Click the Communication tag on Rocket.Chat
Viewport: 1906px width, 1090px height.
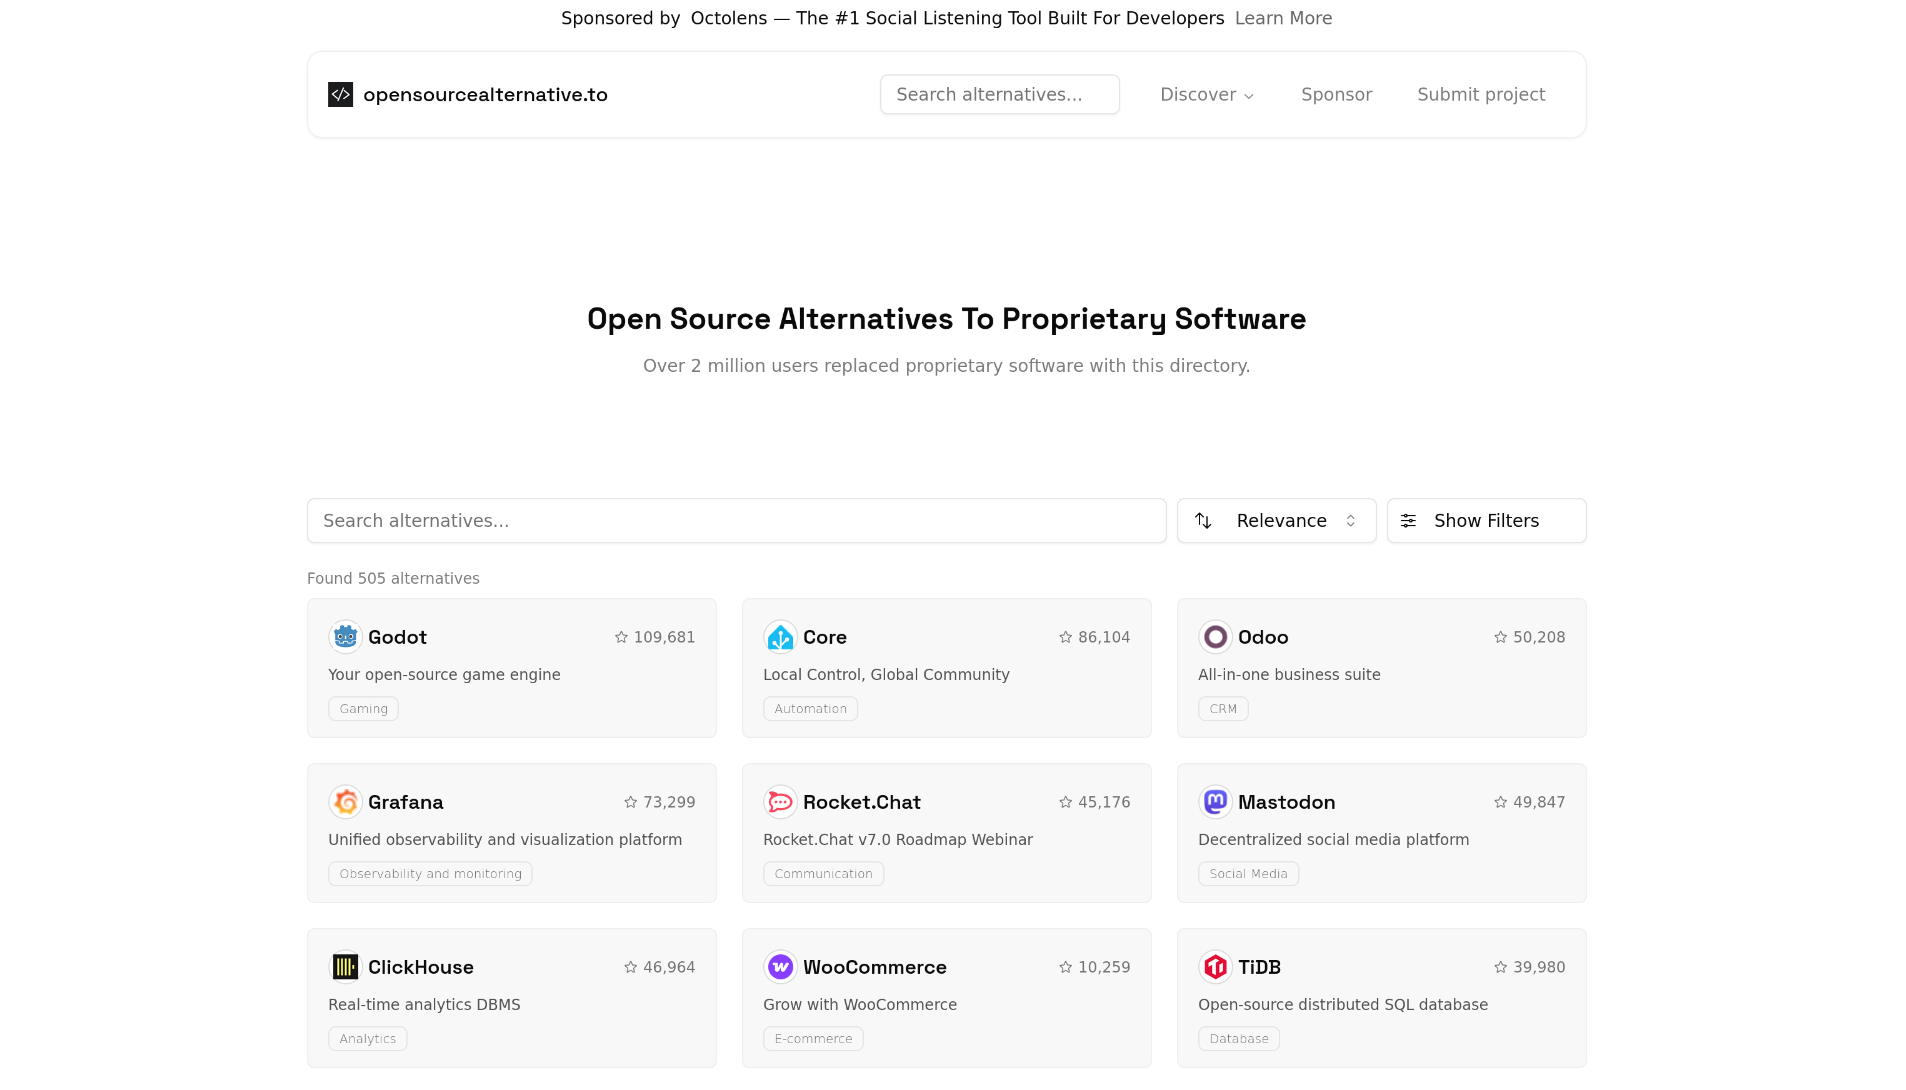click(x=823, y=874)
